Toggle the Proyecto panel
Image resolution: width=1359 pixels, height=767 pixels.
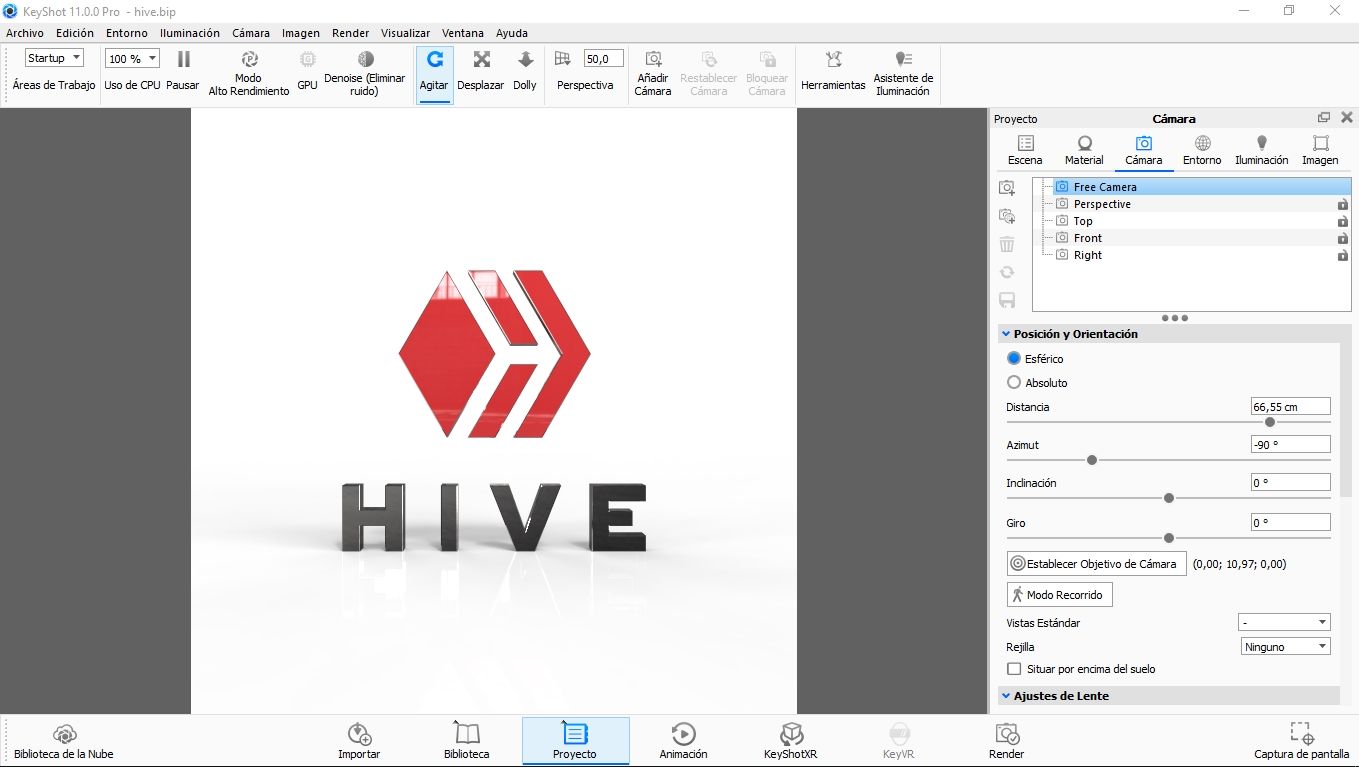[575, 741]
